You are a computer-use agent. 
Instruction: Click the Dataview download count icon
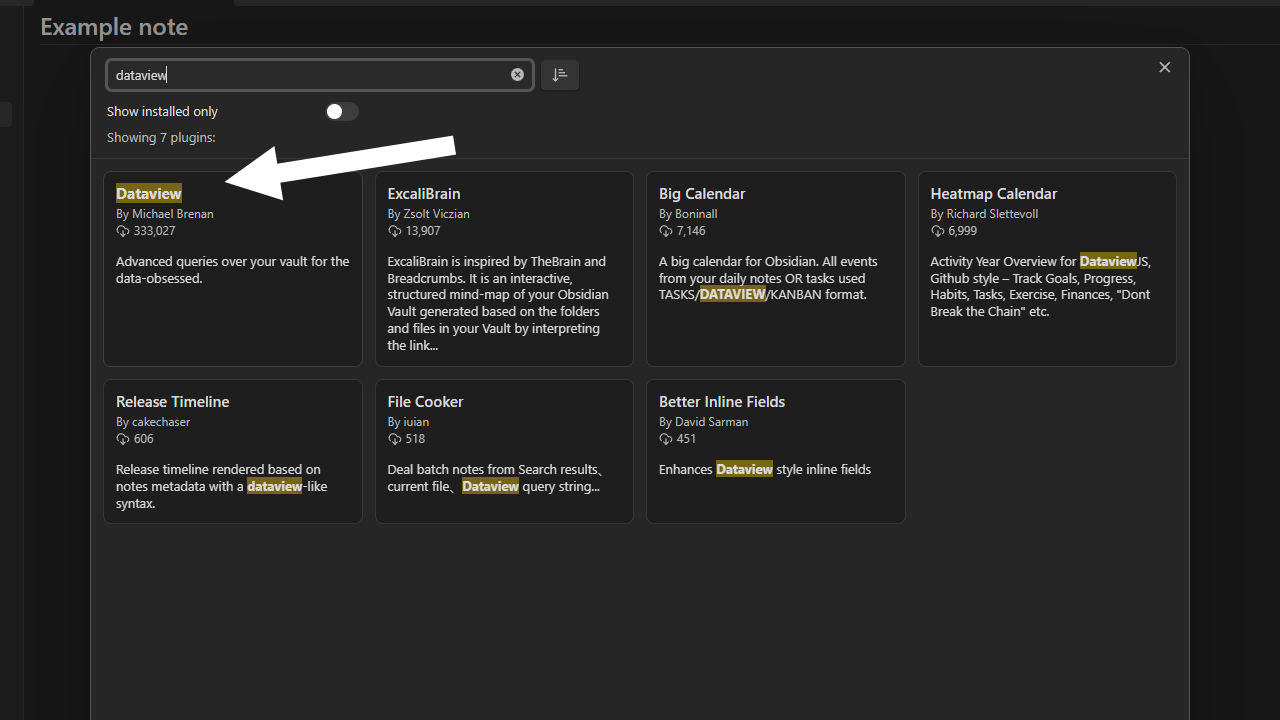tap(123, 231)
